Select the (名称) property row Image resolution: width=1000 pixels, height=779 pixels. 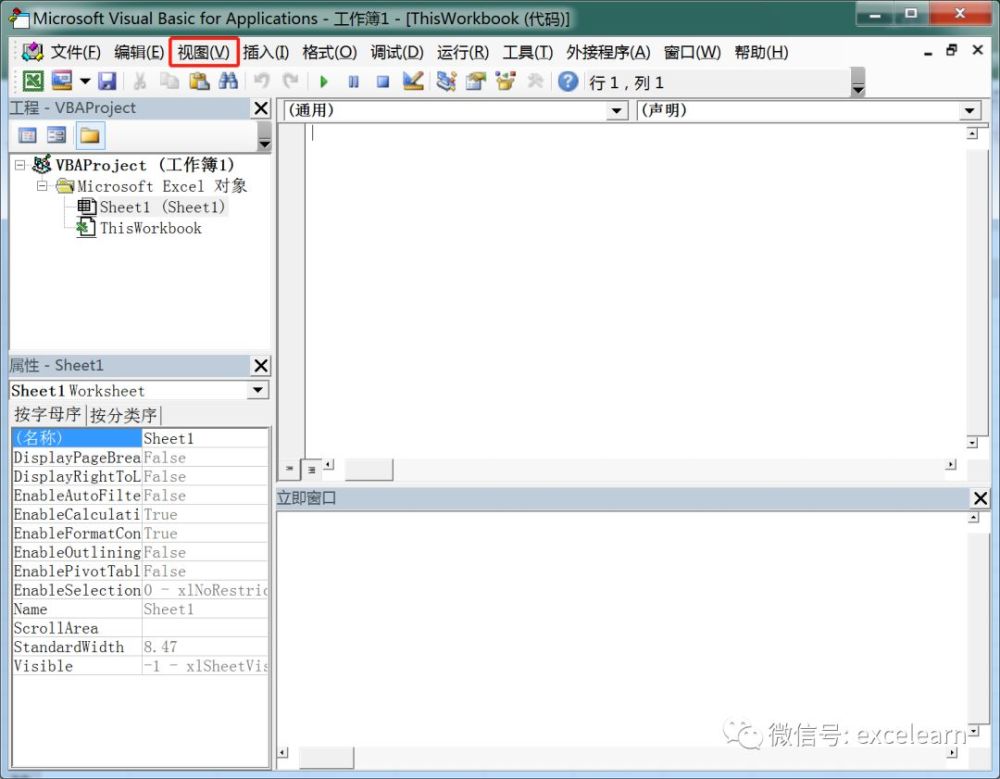tap(140, 438)
